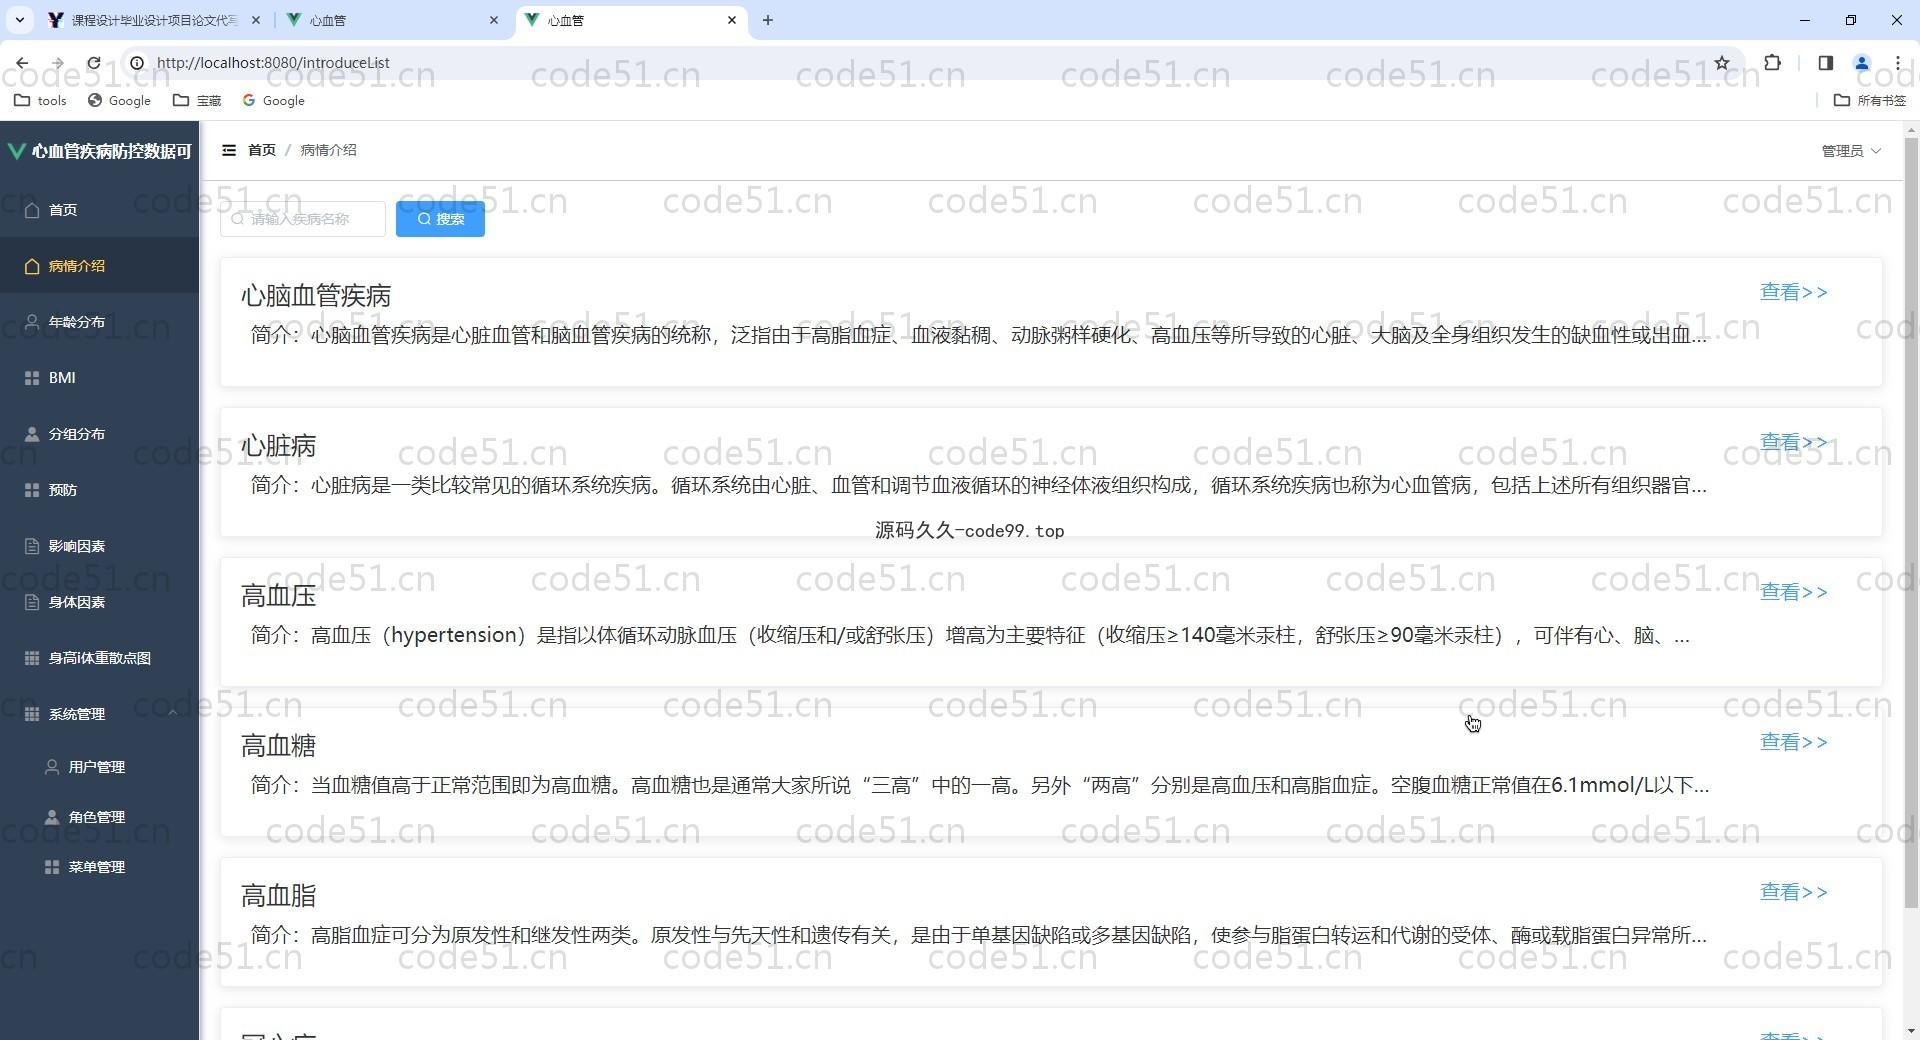Open 首页 in the sidebar
The image size is (1920, 1040).
pos(100,210)
